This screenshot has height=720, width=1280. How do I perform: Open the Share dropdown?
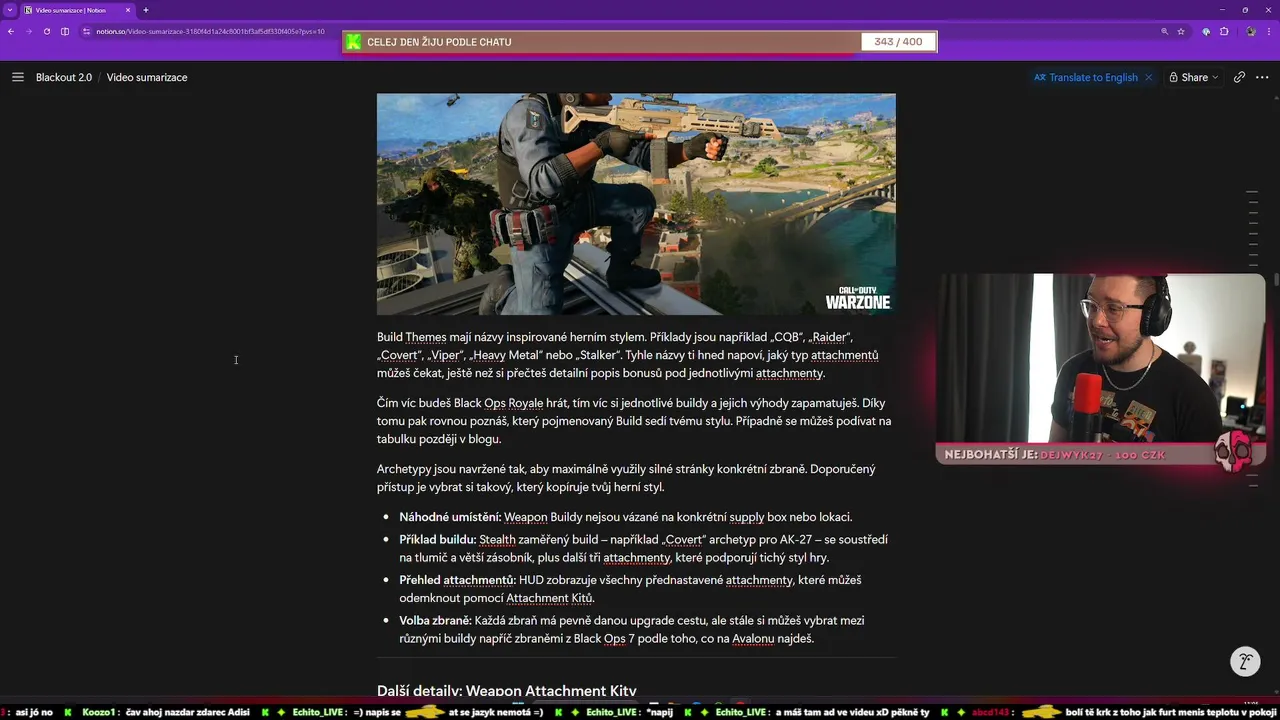click(x=1194, y=77)
